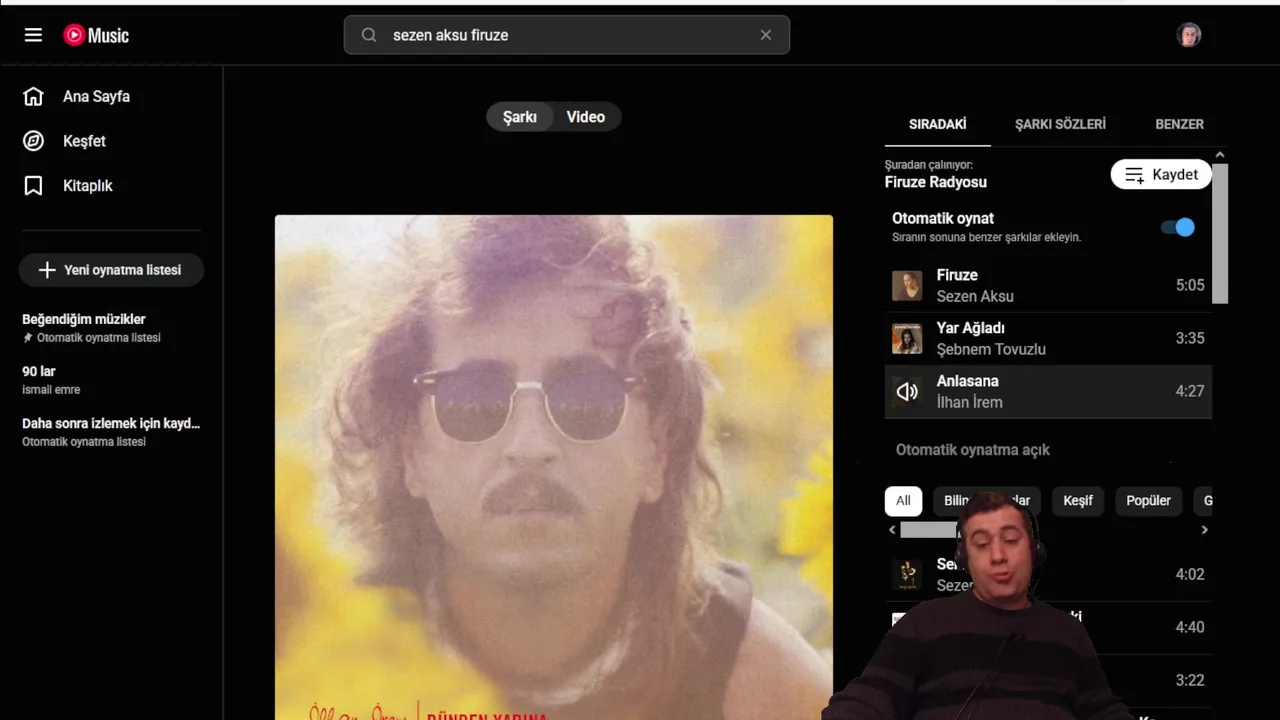Switch to Video mode

point(586,117)
